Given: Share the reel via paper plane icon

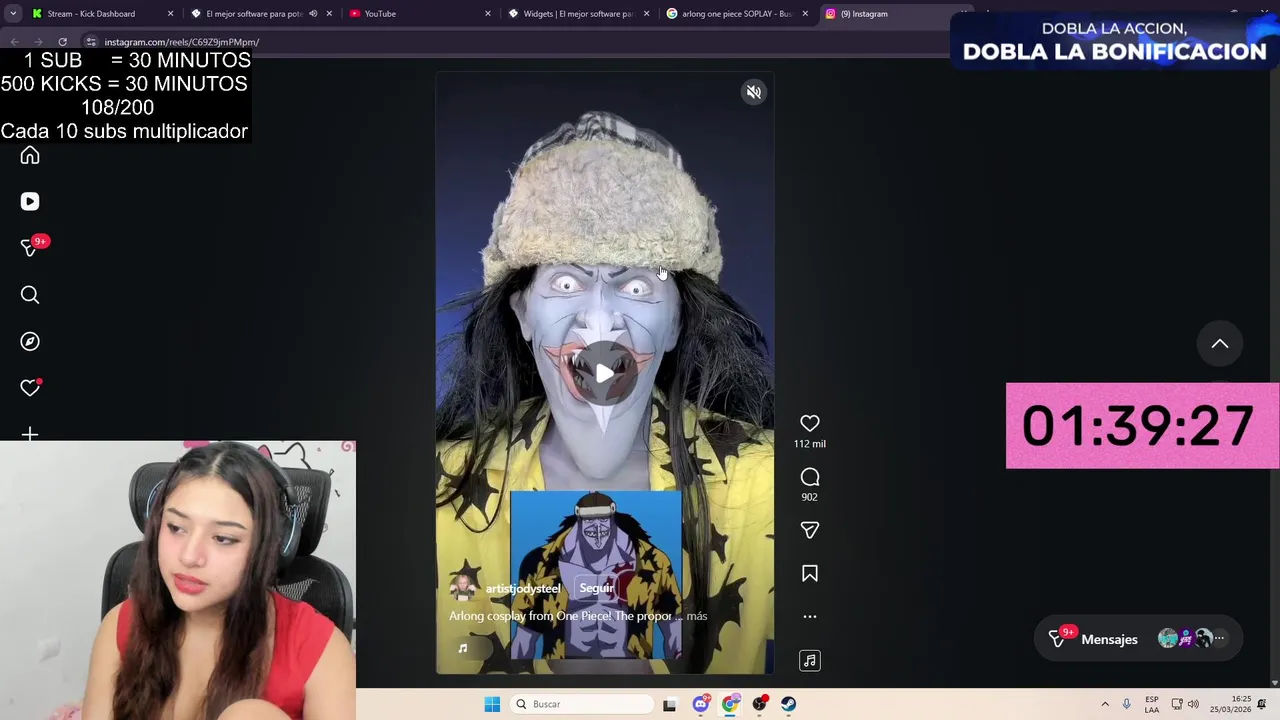Looking at the screenshot, I should [x=810, y=530].
